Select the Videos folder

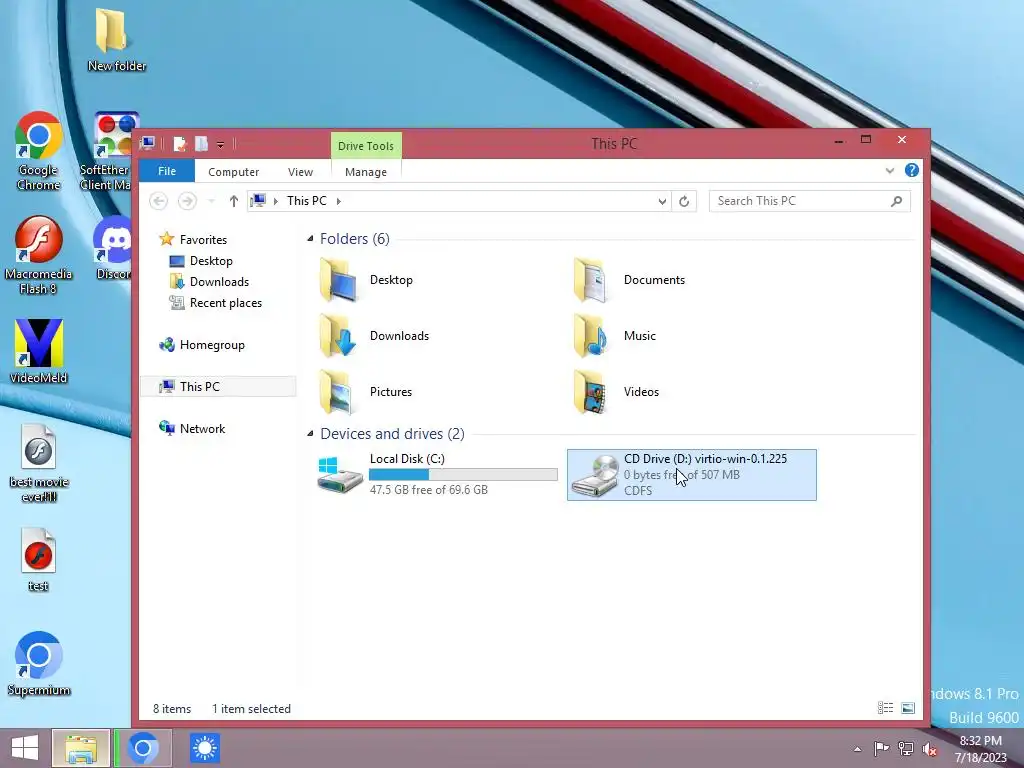616,392
